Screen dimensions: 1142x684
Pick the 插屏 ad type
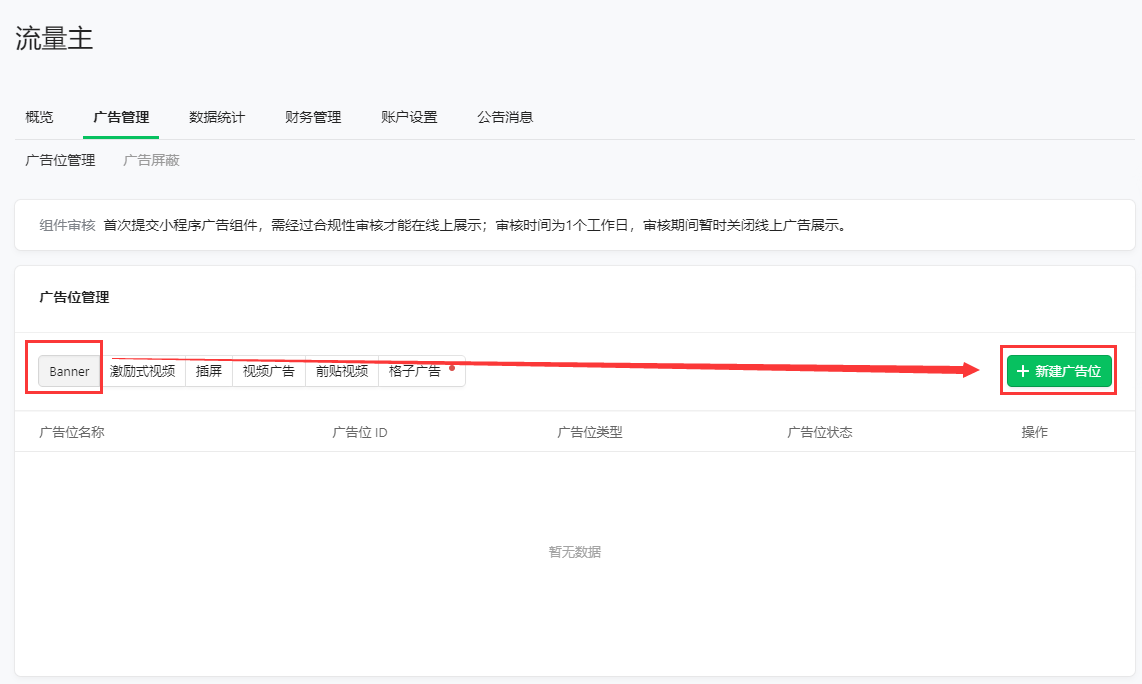[x=209, y=371]
